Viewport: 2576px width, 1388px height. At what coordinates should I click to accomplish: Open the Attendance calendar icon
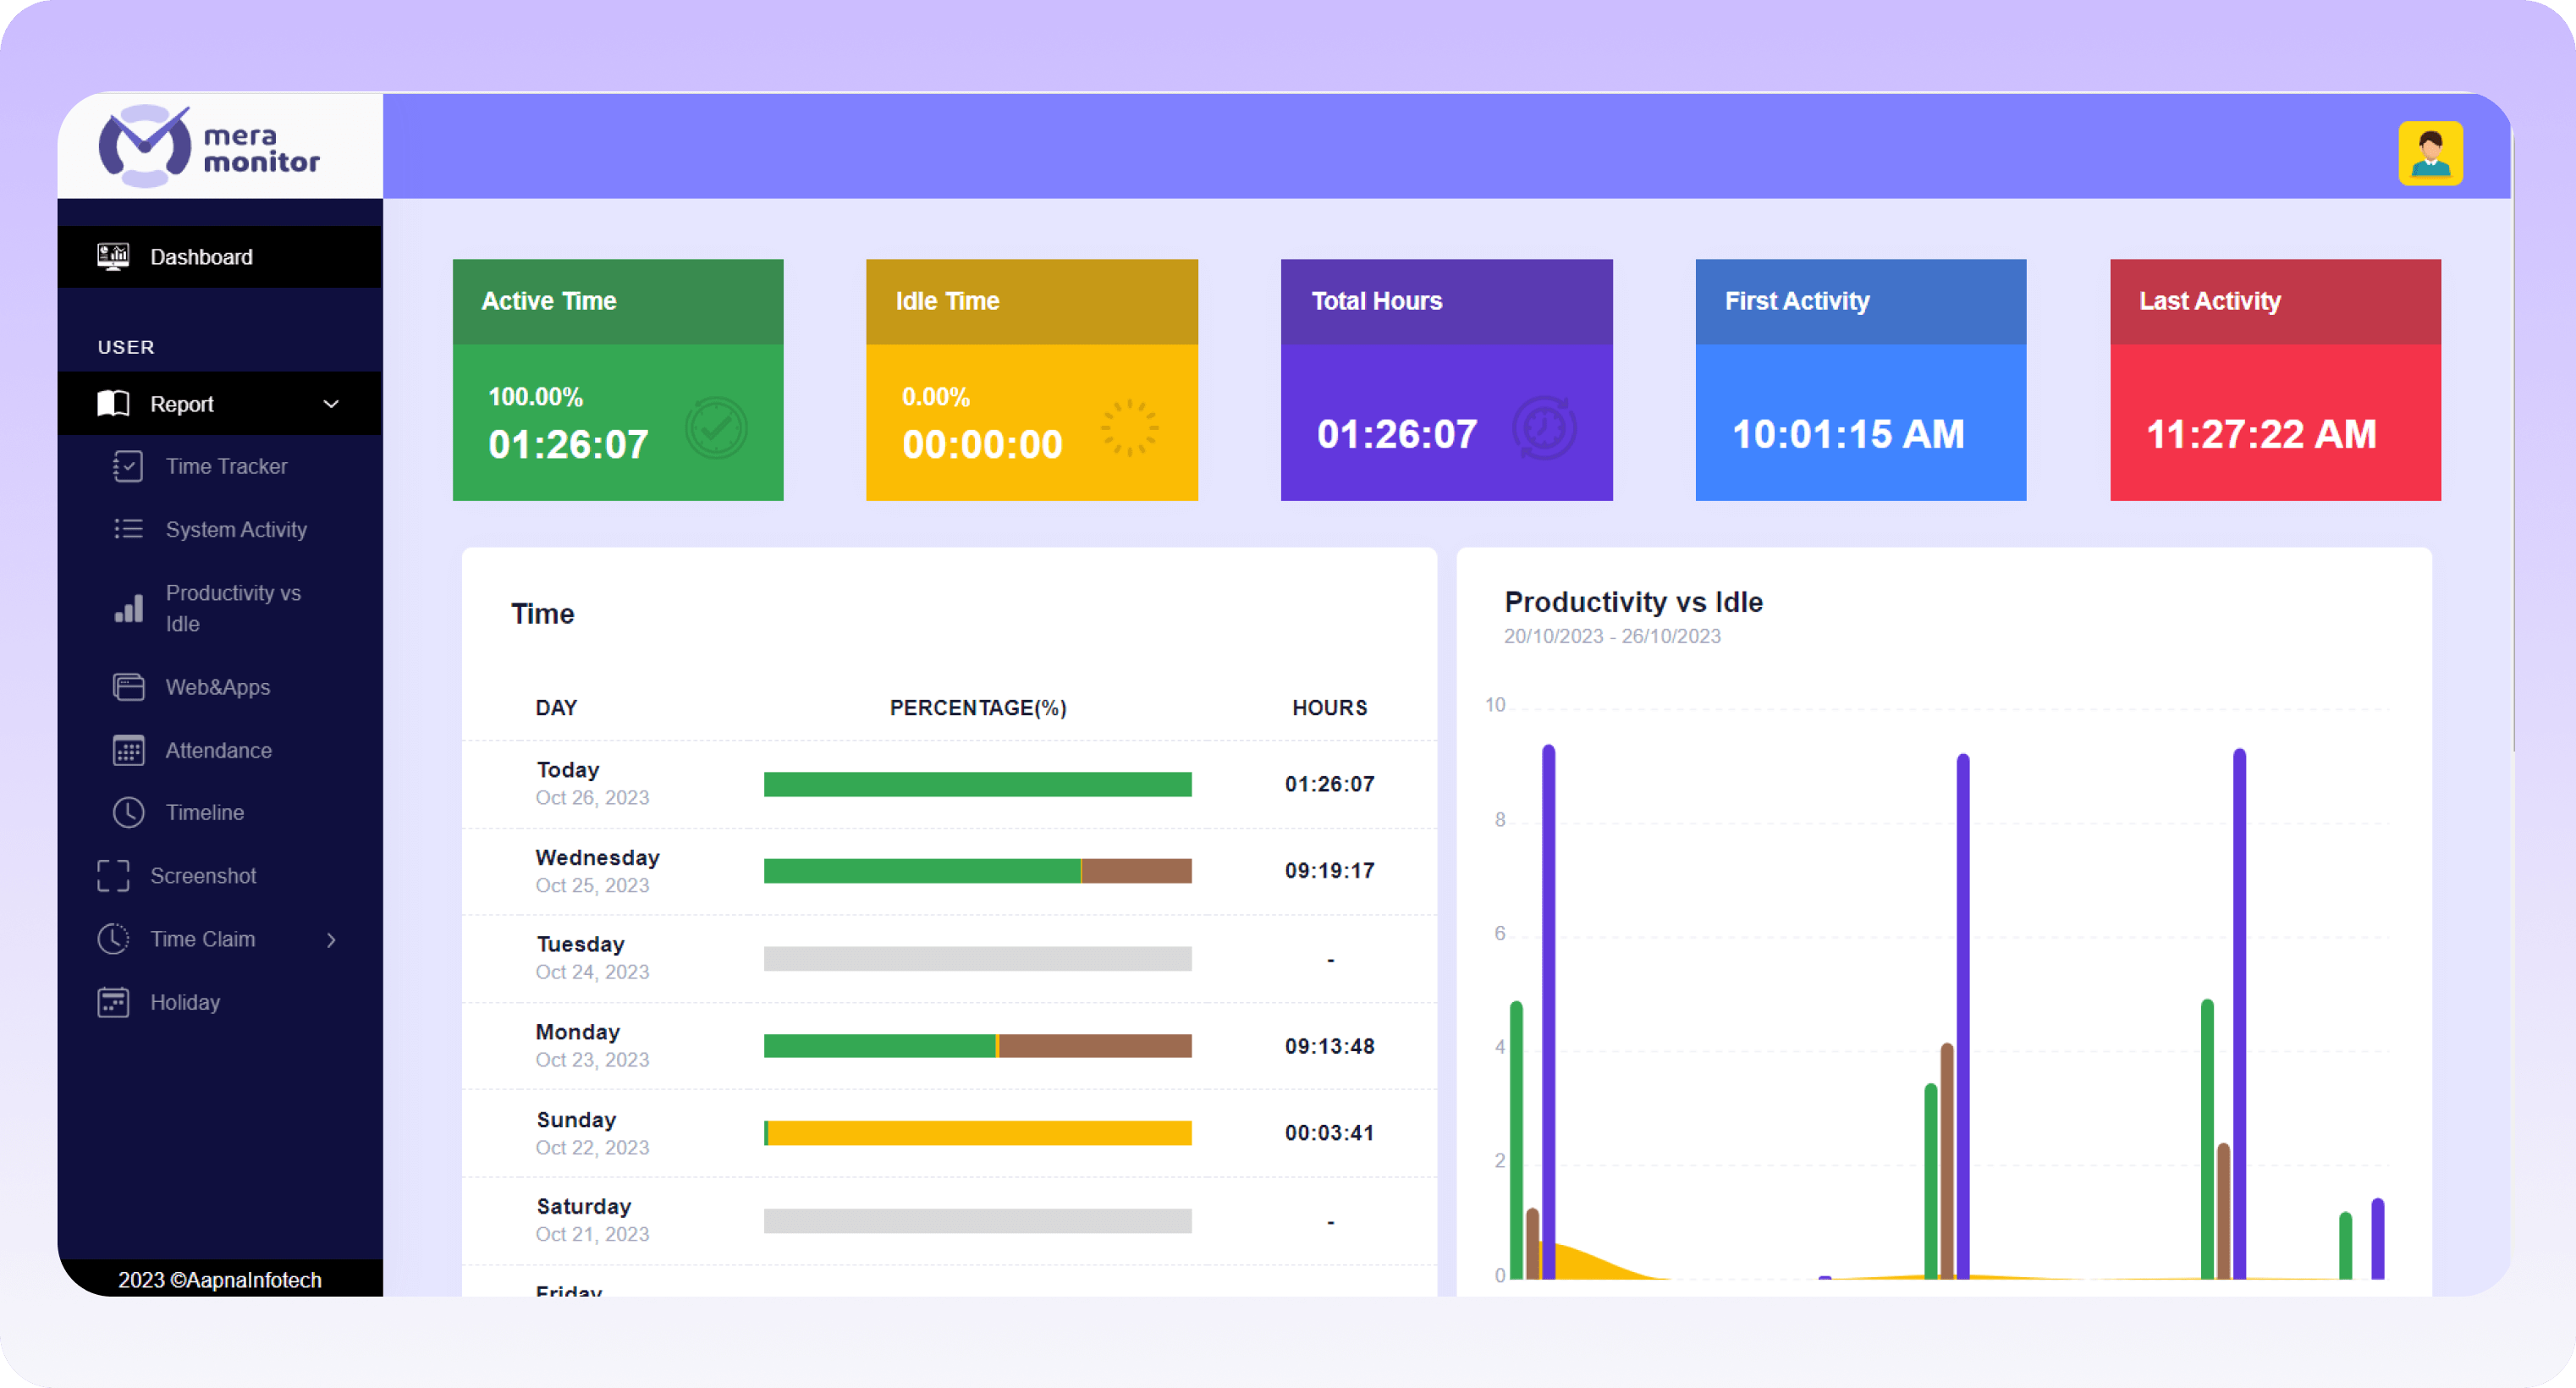coord(129,750)
